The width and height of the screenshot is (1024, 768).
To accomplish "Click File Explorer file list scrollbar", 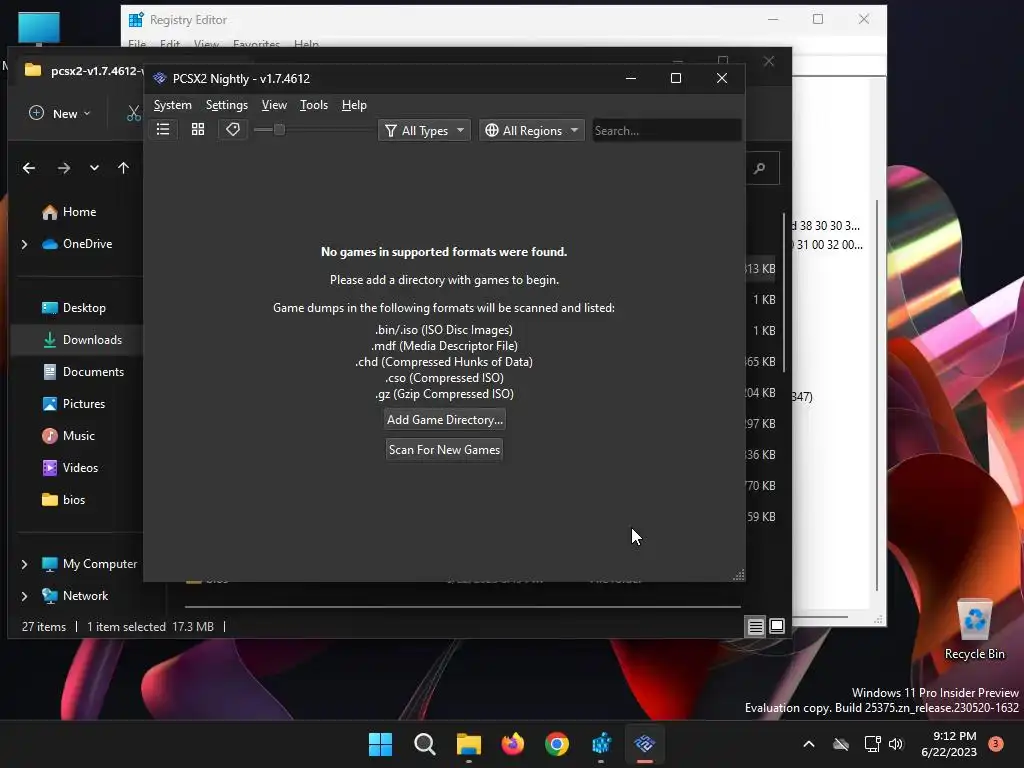I will click(x=784, y=292).
